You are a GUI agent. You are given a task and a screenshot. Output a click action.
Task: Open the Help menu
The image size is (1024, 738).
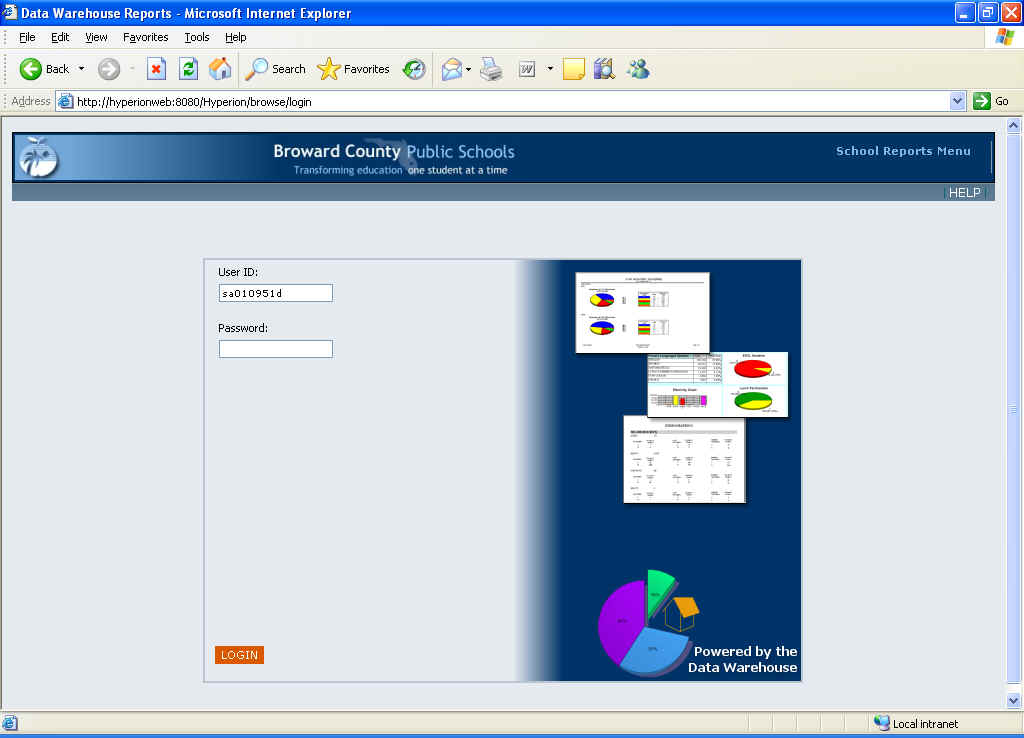(x=236, y=37)
